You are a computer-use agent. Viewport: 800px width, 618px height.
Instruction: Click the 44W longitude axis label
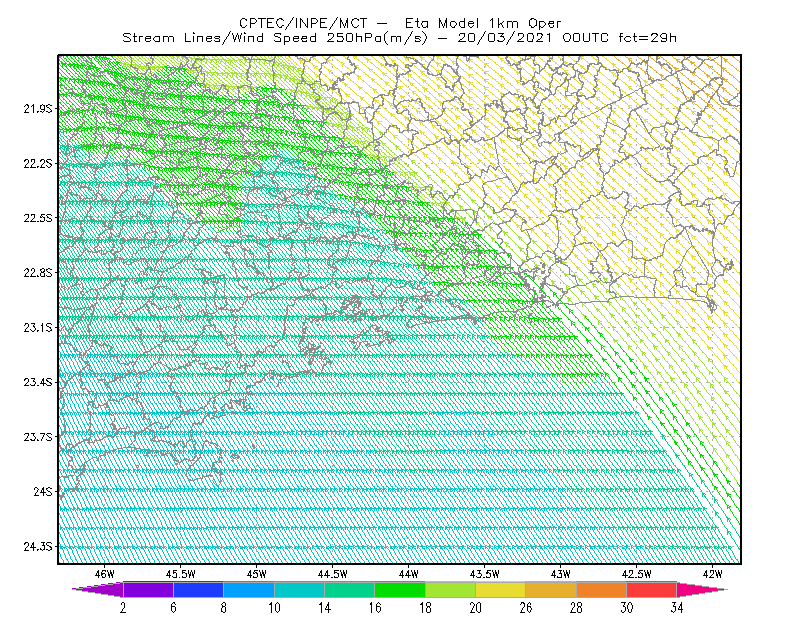tap(408, 574)
